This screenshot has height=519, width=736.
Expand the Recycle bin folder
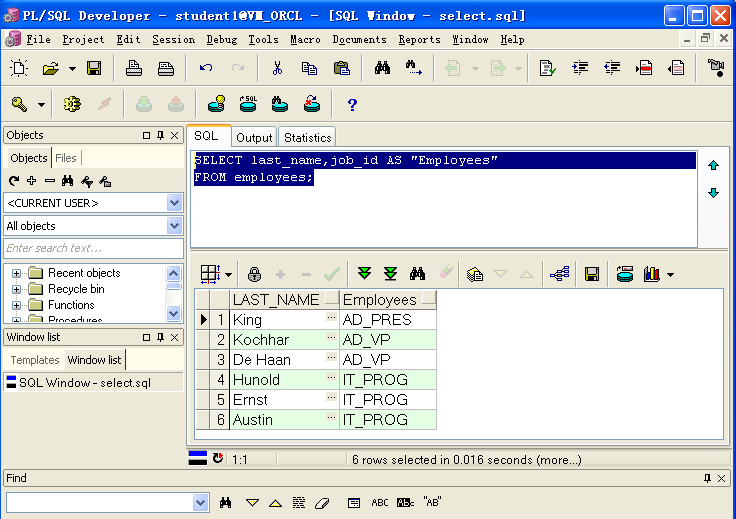click(16, 289)
